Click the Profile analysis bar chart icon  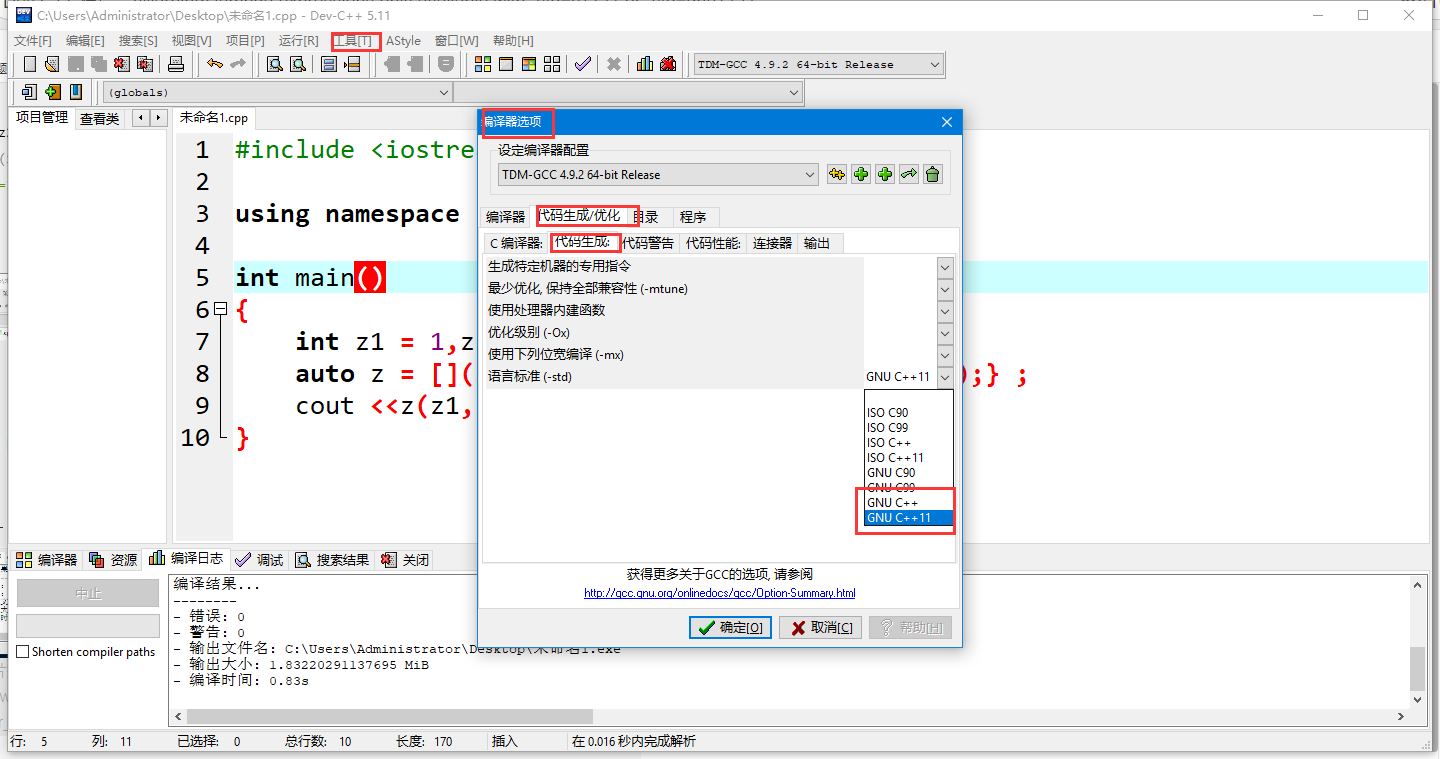tap(645, 64)
